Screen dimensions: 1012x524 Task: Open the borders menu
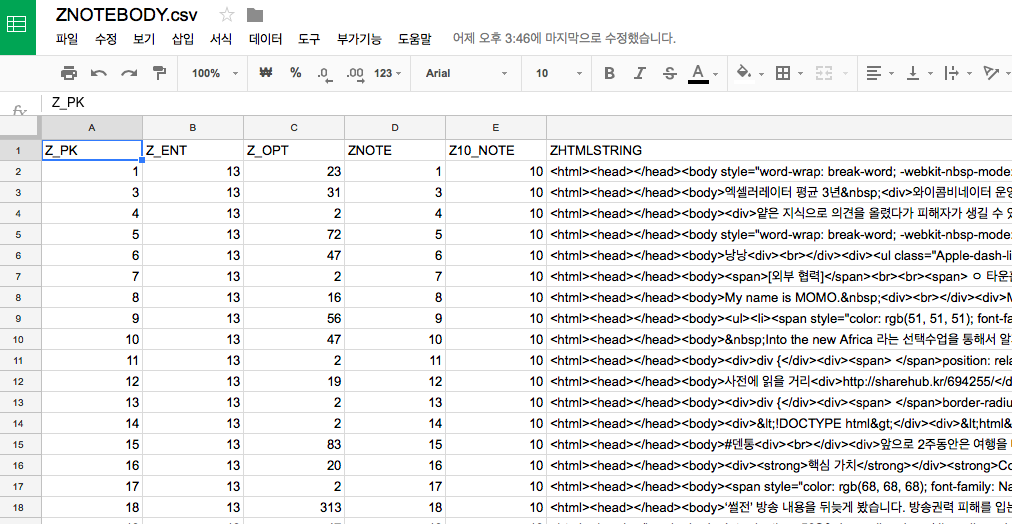[787, 74]
